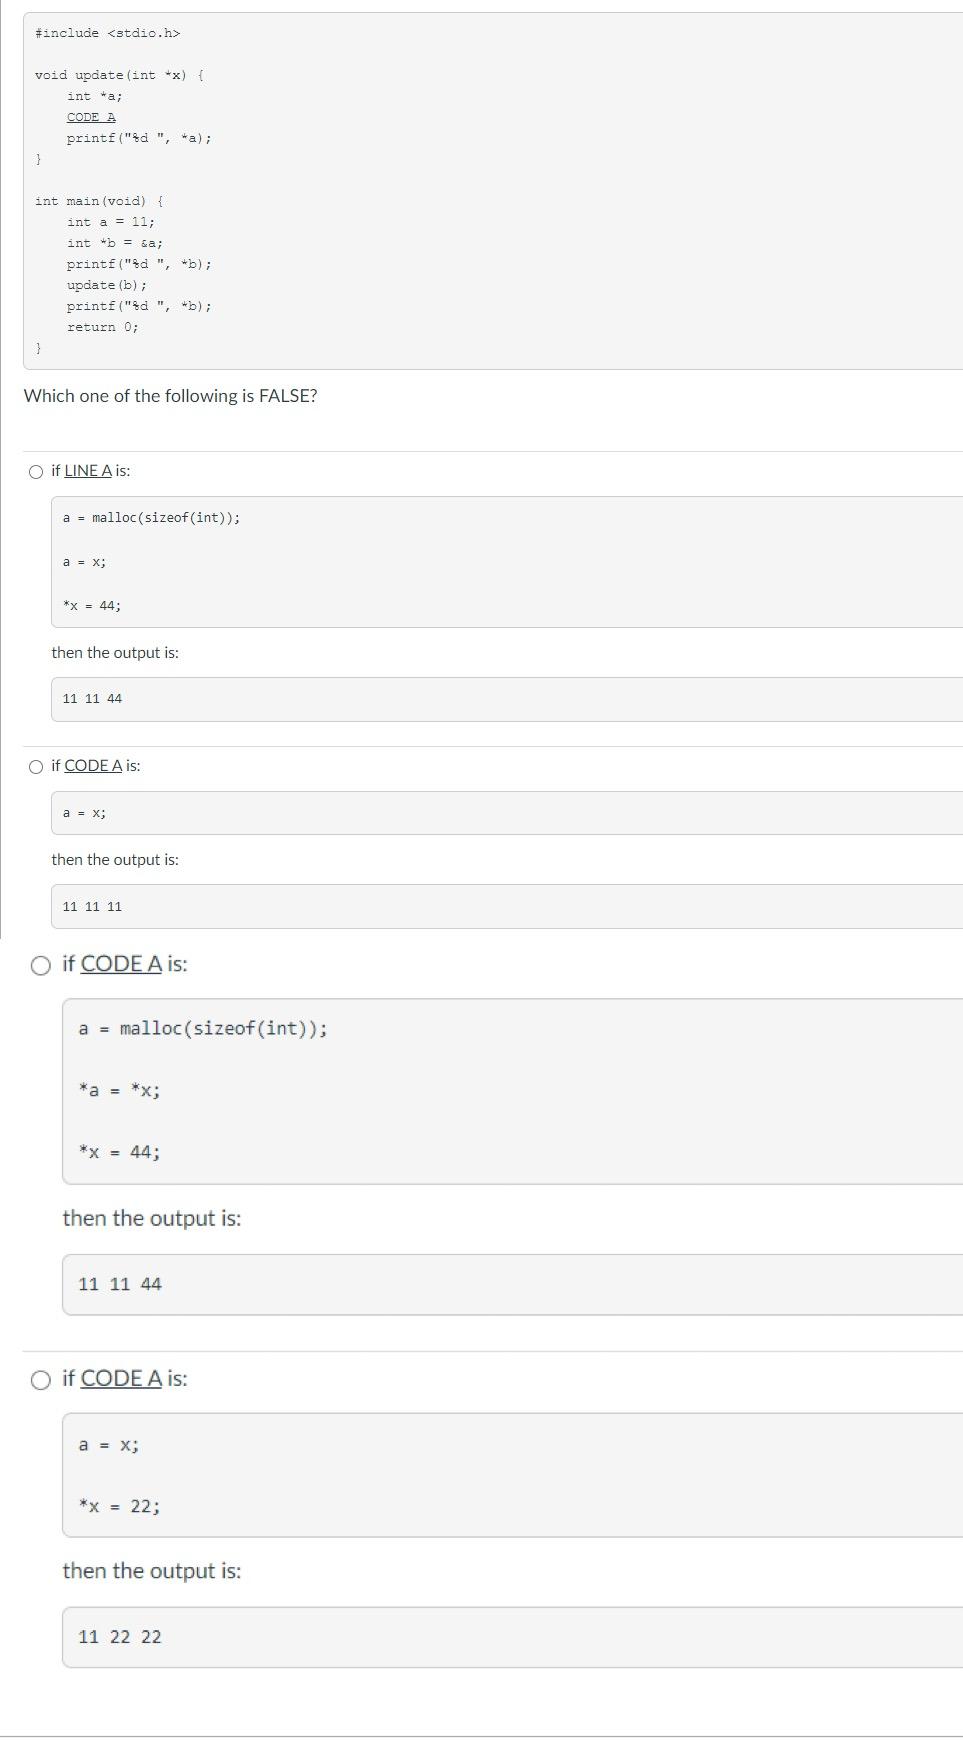Select the last answer with output 11 22 22

tap(41, 1379)
